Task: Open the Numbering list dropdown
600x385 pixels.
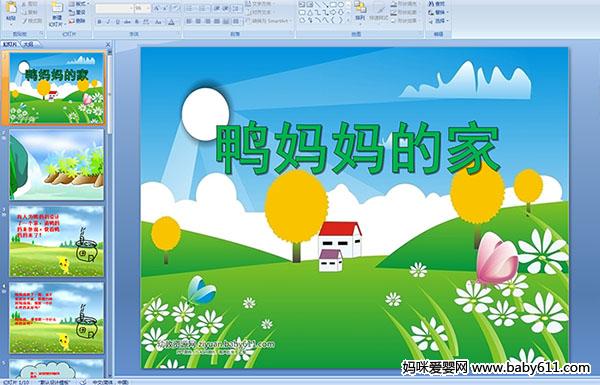Action: click(204, 8)
